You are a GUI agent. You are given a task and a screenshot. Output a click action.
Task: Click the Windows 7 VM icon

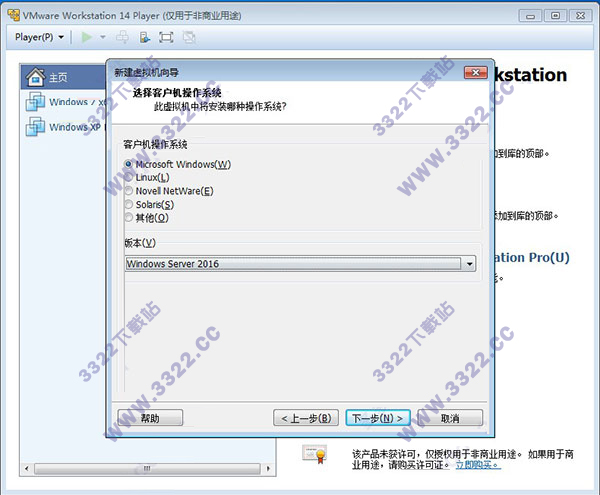[35, 102]
